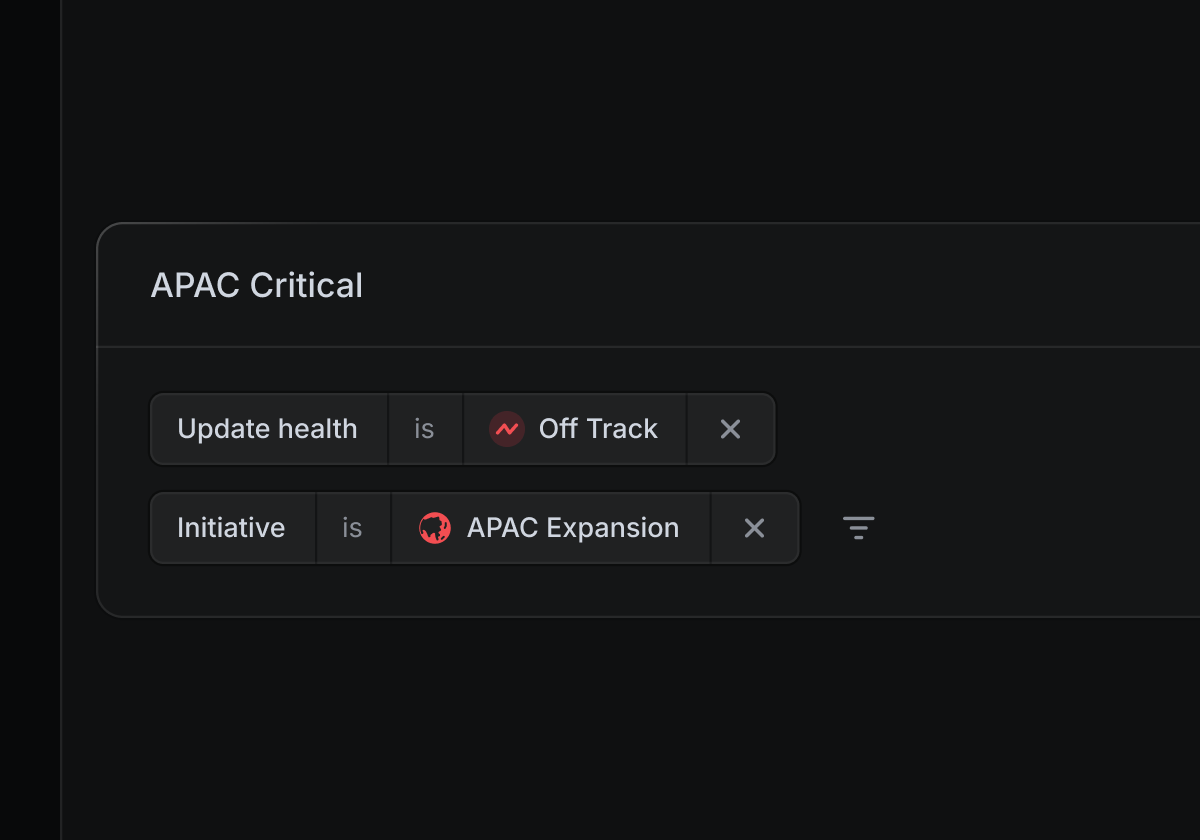Open the APAC Expansion value dropdown

tap(551, 528)
